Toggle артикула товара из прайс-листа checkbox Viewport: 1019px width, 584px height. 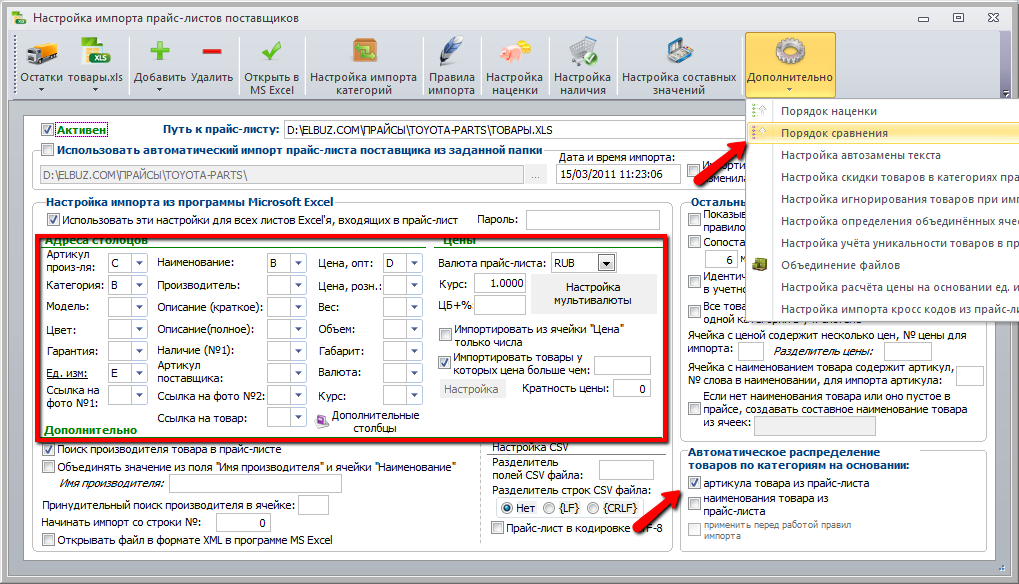coord(694,483)
